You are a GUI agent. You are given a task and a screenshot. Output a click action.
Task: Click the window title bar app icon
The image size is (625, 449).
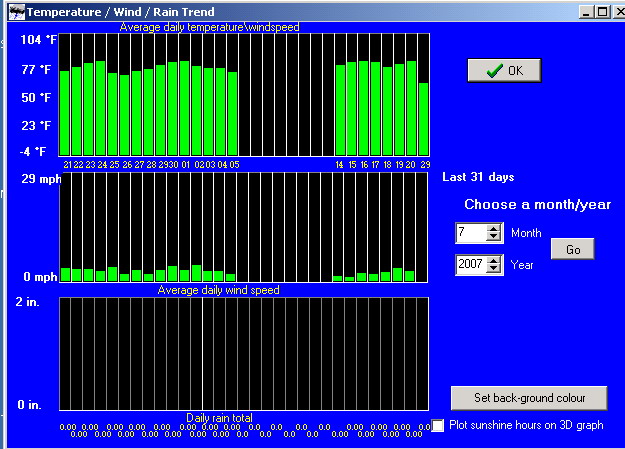17,12
